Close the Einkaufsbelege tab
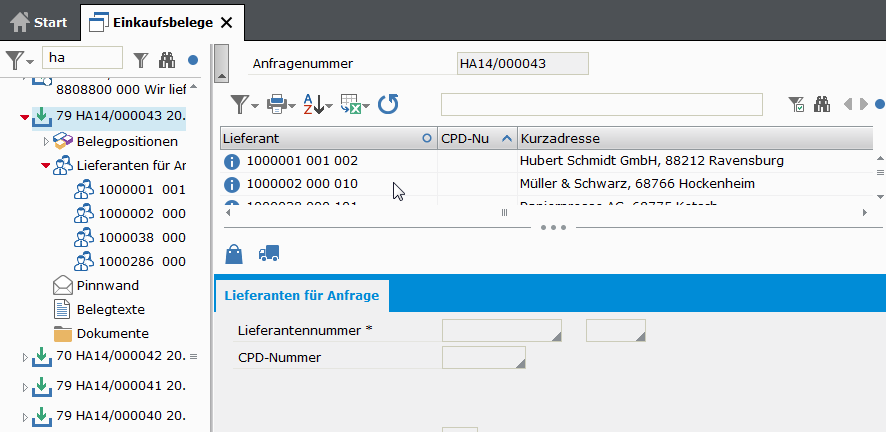Image resolution: width=886 pixels, height=432 pixels. (x=226, y=23)
